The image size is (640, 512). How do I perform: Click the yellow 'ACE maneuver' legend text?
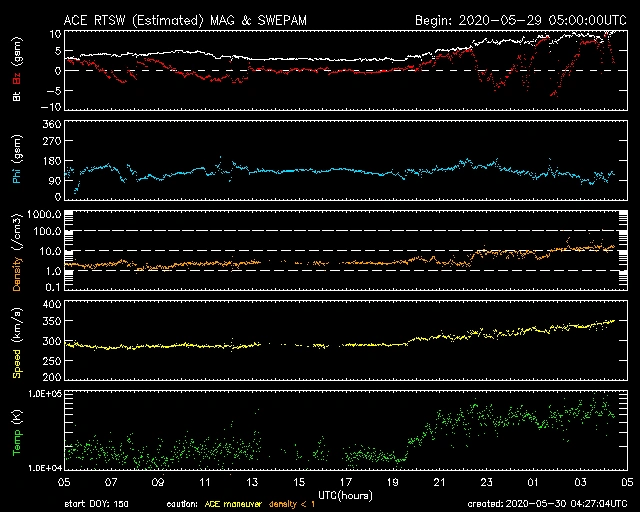[x=233, y=504]
